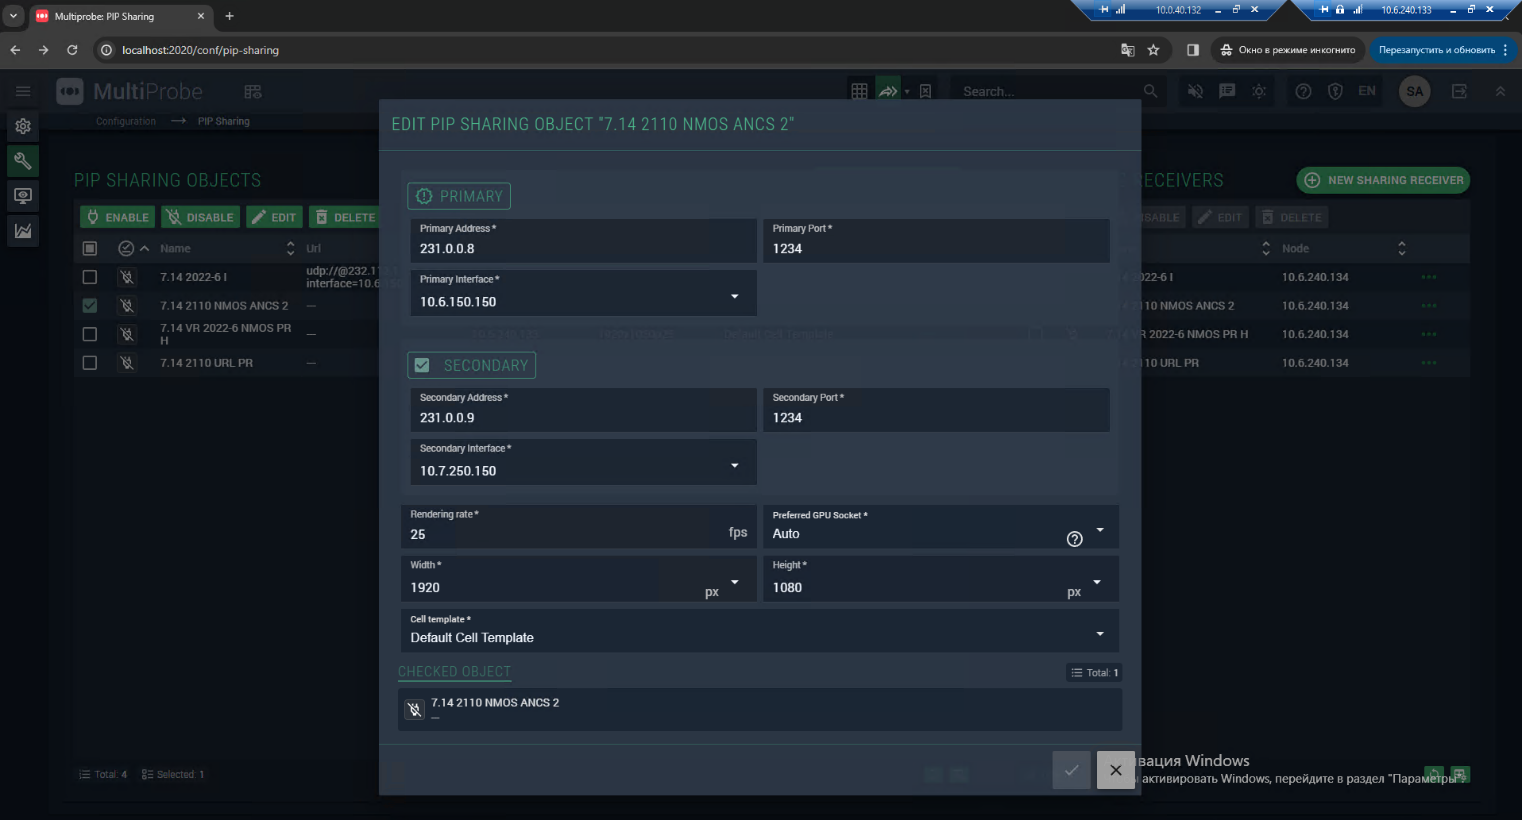1522x820 pixels.
Task: Bookmark this page with star icon
Action: (x=1153, y=50)
